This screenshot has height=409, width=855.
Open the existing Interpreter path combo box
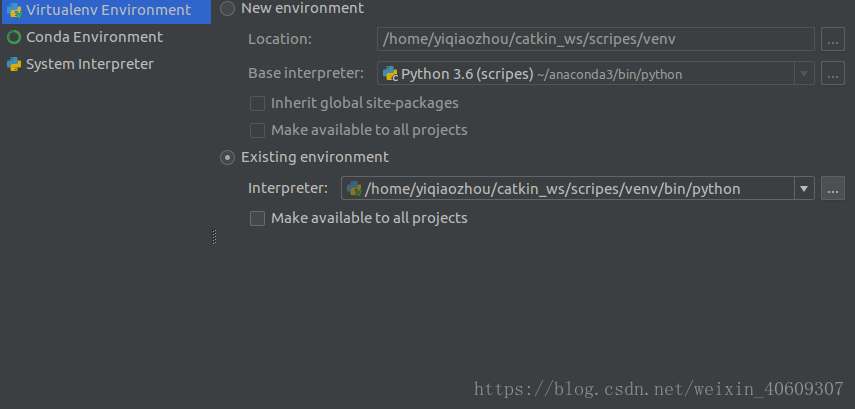pos(577,188)
